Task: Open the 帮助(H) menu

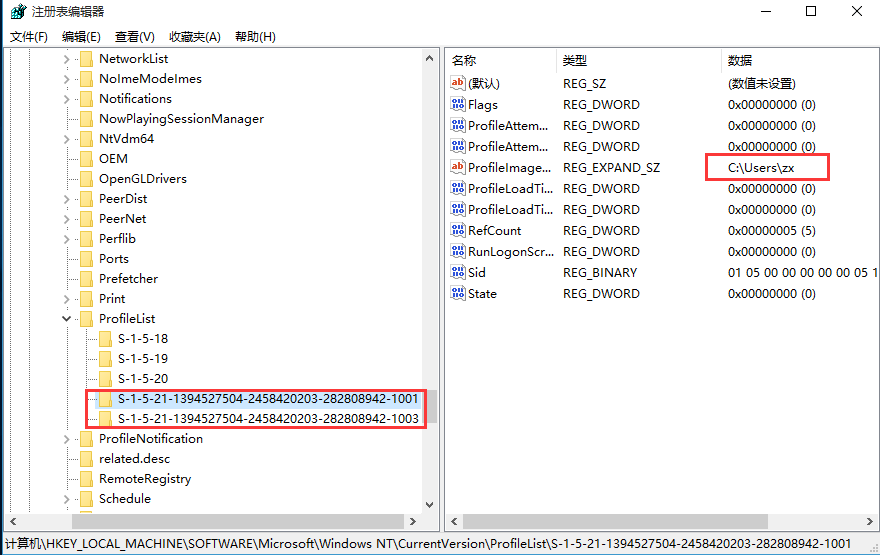Action: click(x=255, y=37)
